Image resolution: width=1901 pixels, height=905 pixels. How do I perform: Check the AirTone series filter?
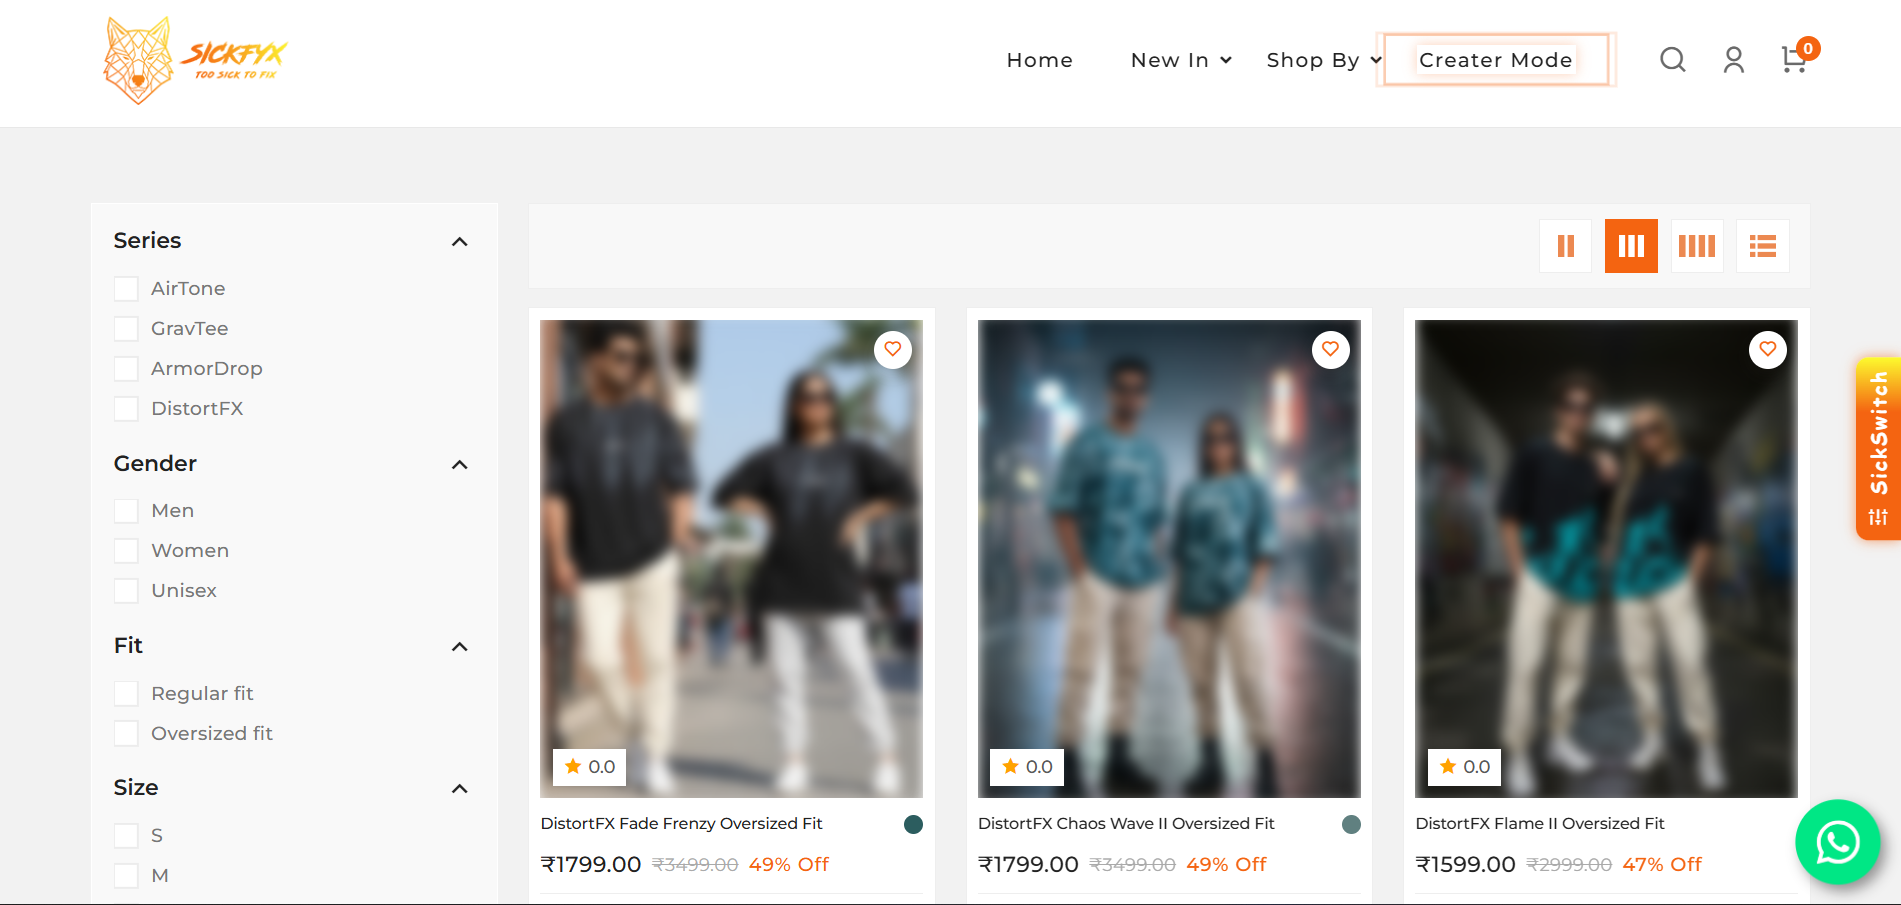click(126, 289)
